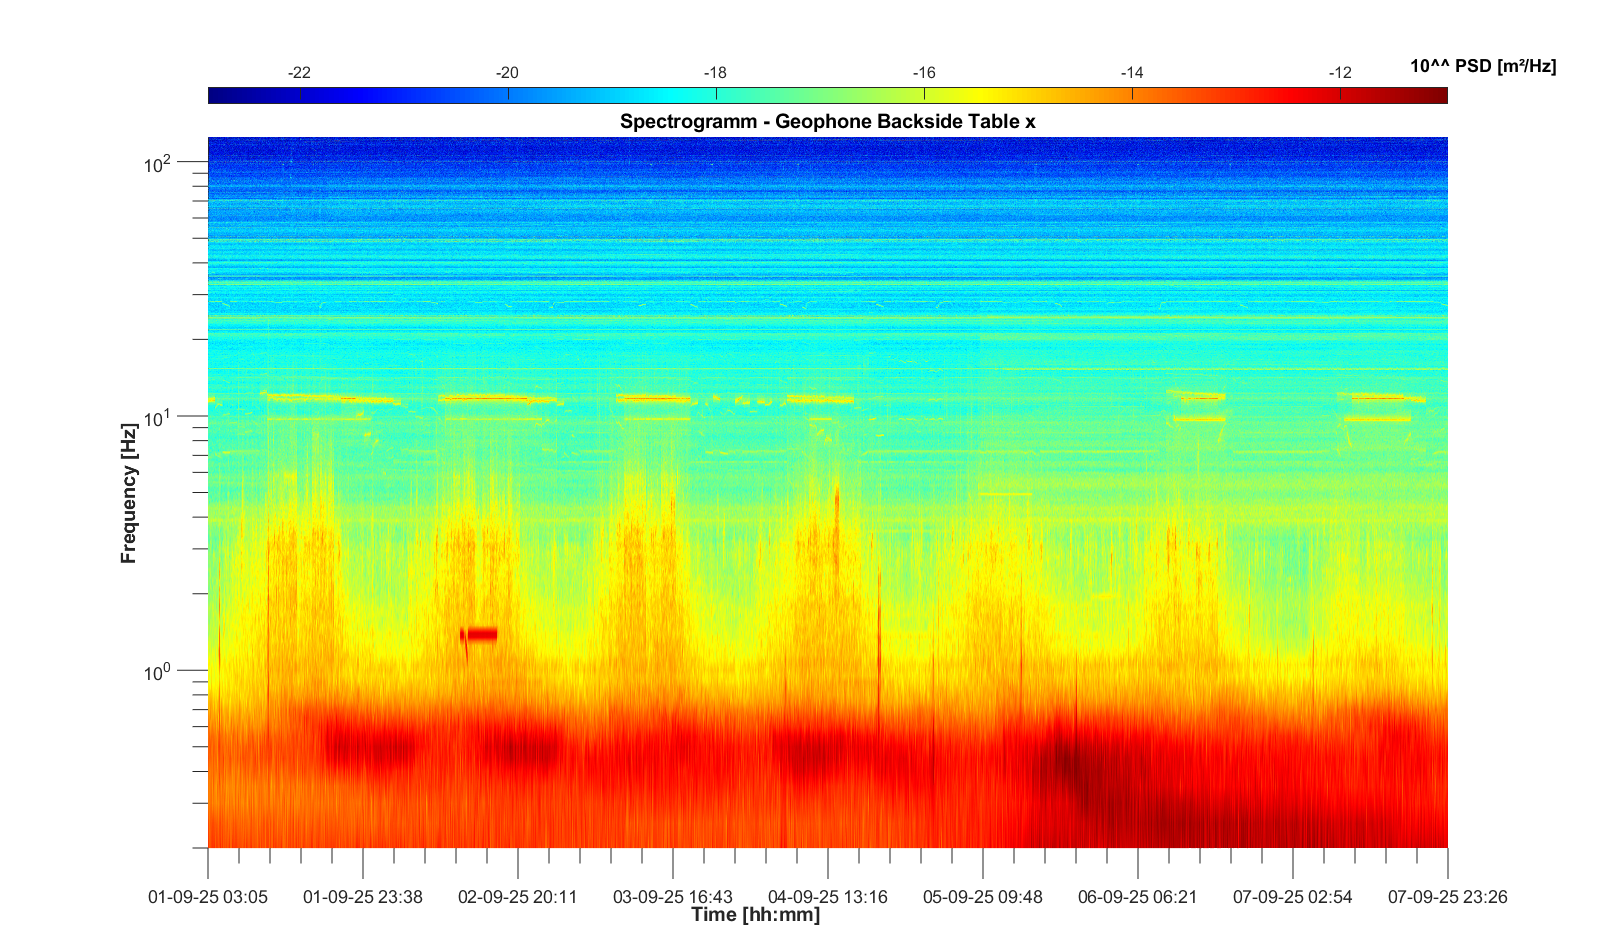Select the 10^2 frequency tick label
This screenshot has width=1600, height=944.
158,164
